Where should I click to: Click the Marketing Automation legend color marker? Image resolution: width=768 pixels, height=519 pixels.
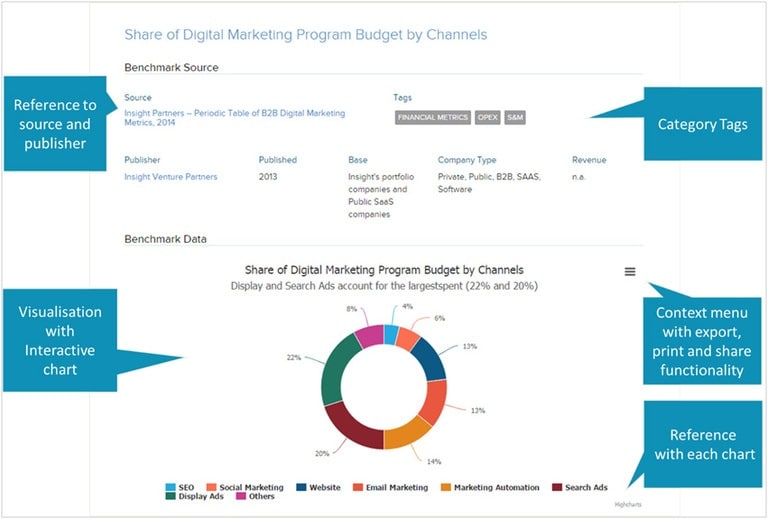pos(446,488)
